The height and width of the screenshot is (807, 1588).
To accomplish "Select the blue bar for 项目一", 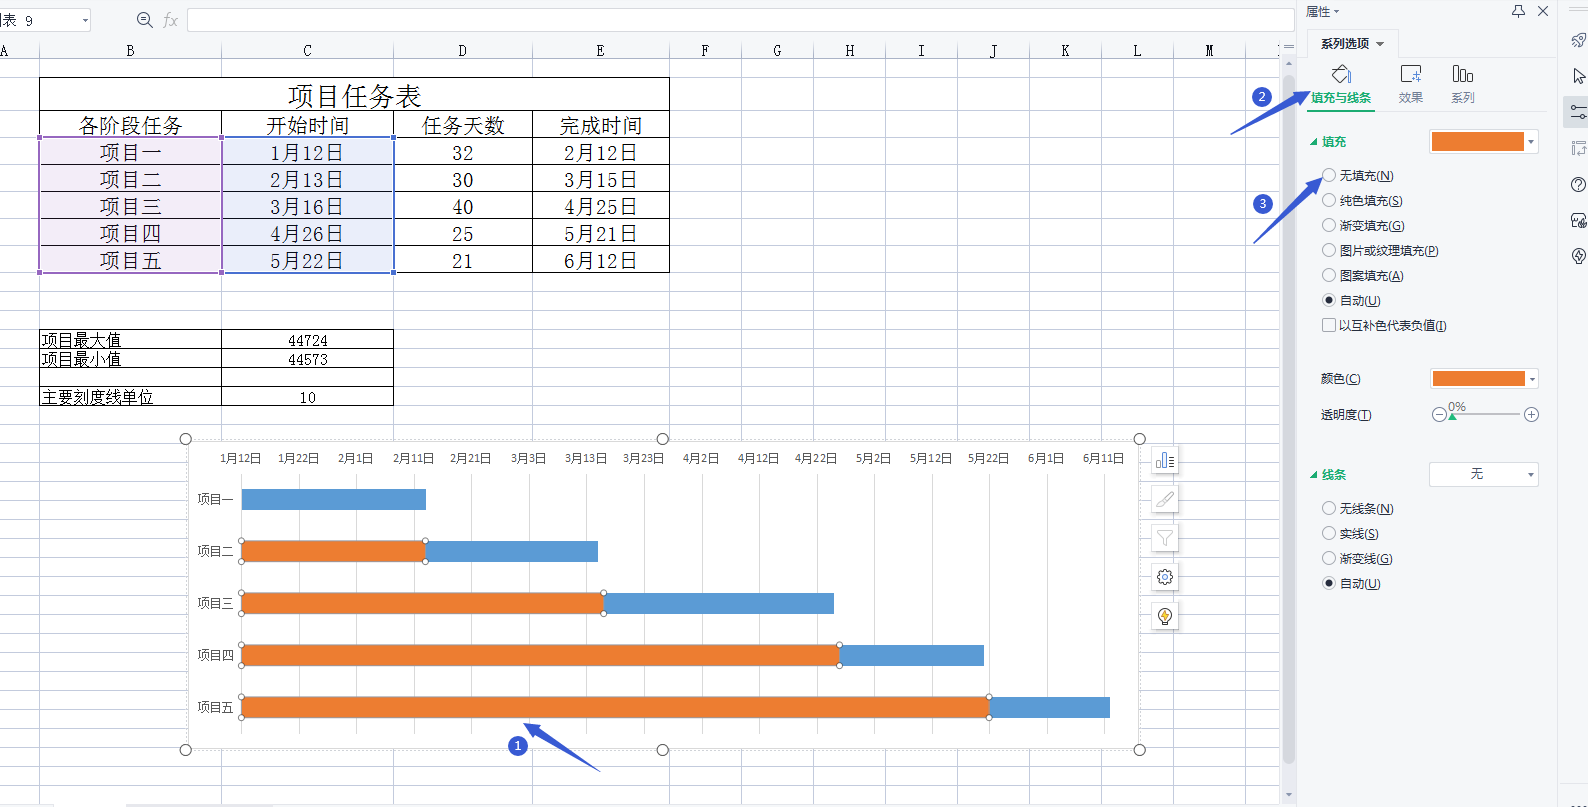I will pos(334,499).
